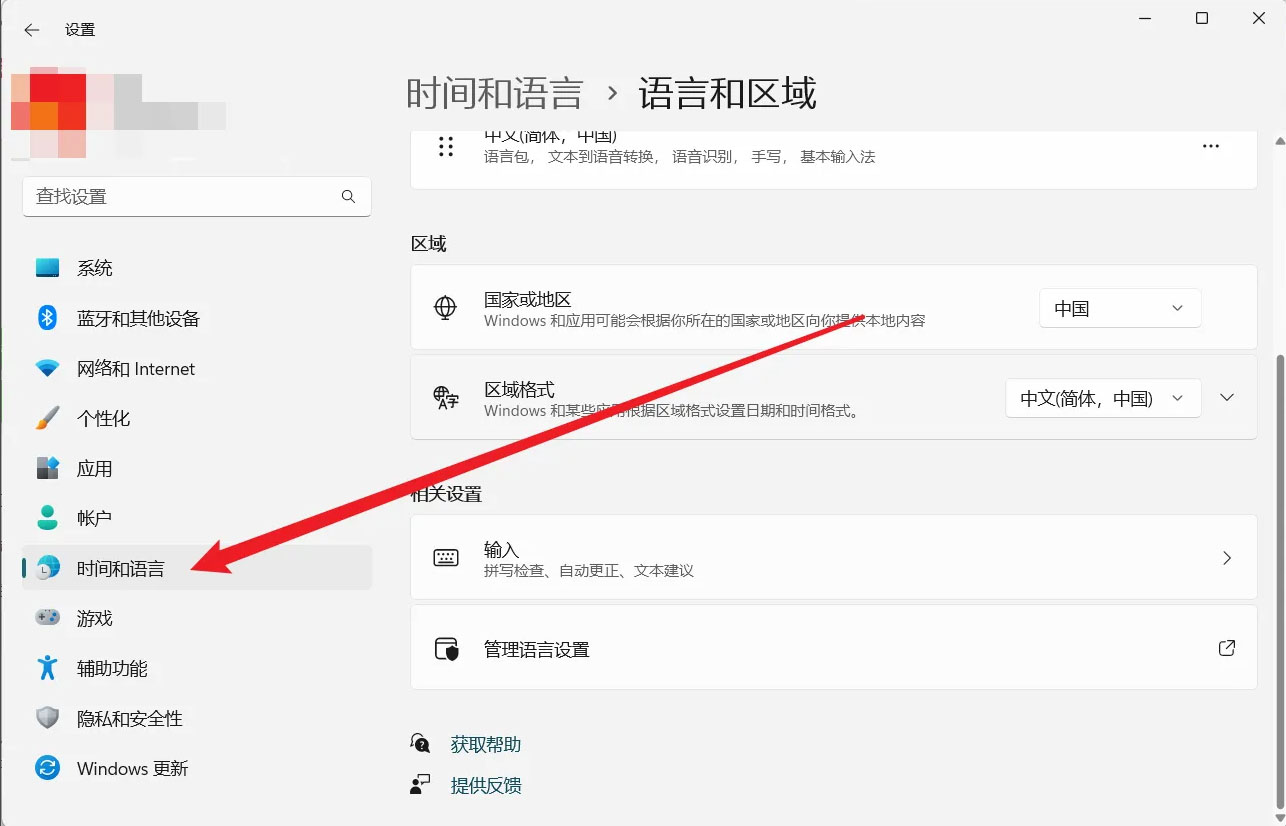
Task: Select the accessibility figure icon for 辅助功能
Action: pos(47,668)
